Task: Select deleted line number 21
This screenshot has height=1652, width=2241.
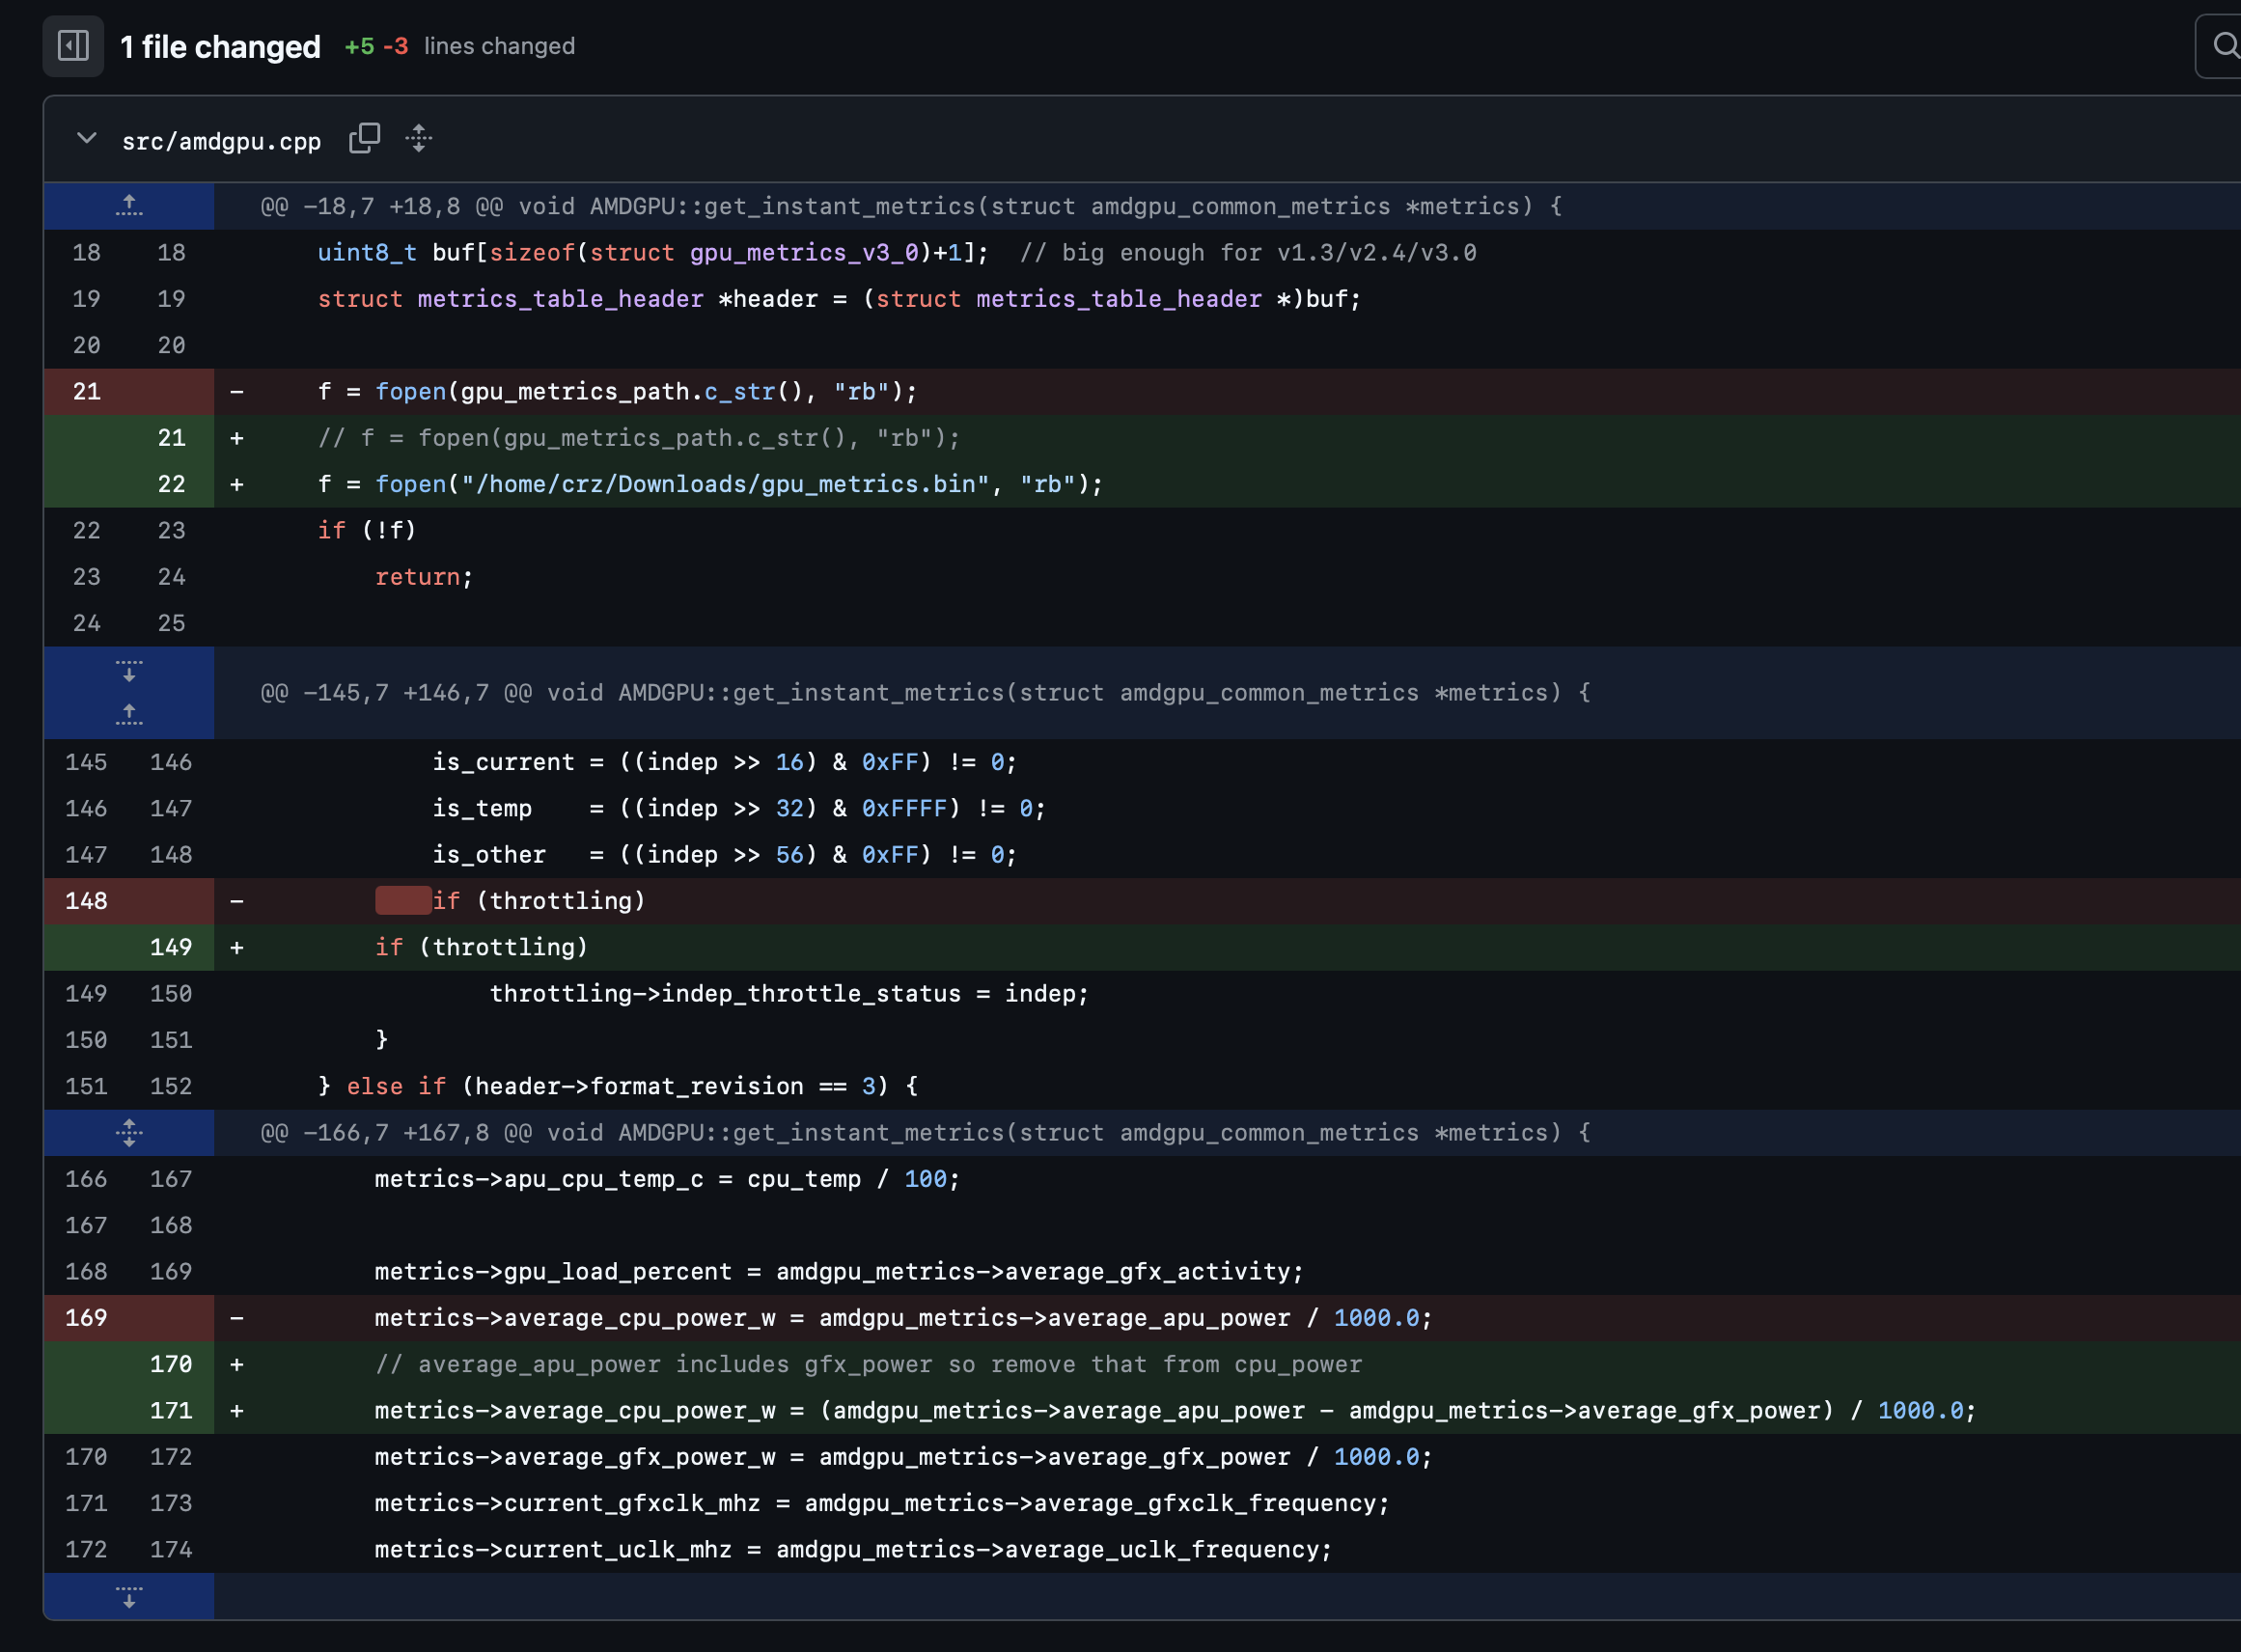Action: [x=87, y=392]
